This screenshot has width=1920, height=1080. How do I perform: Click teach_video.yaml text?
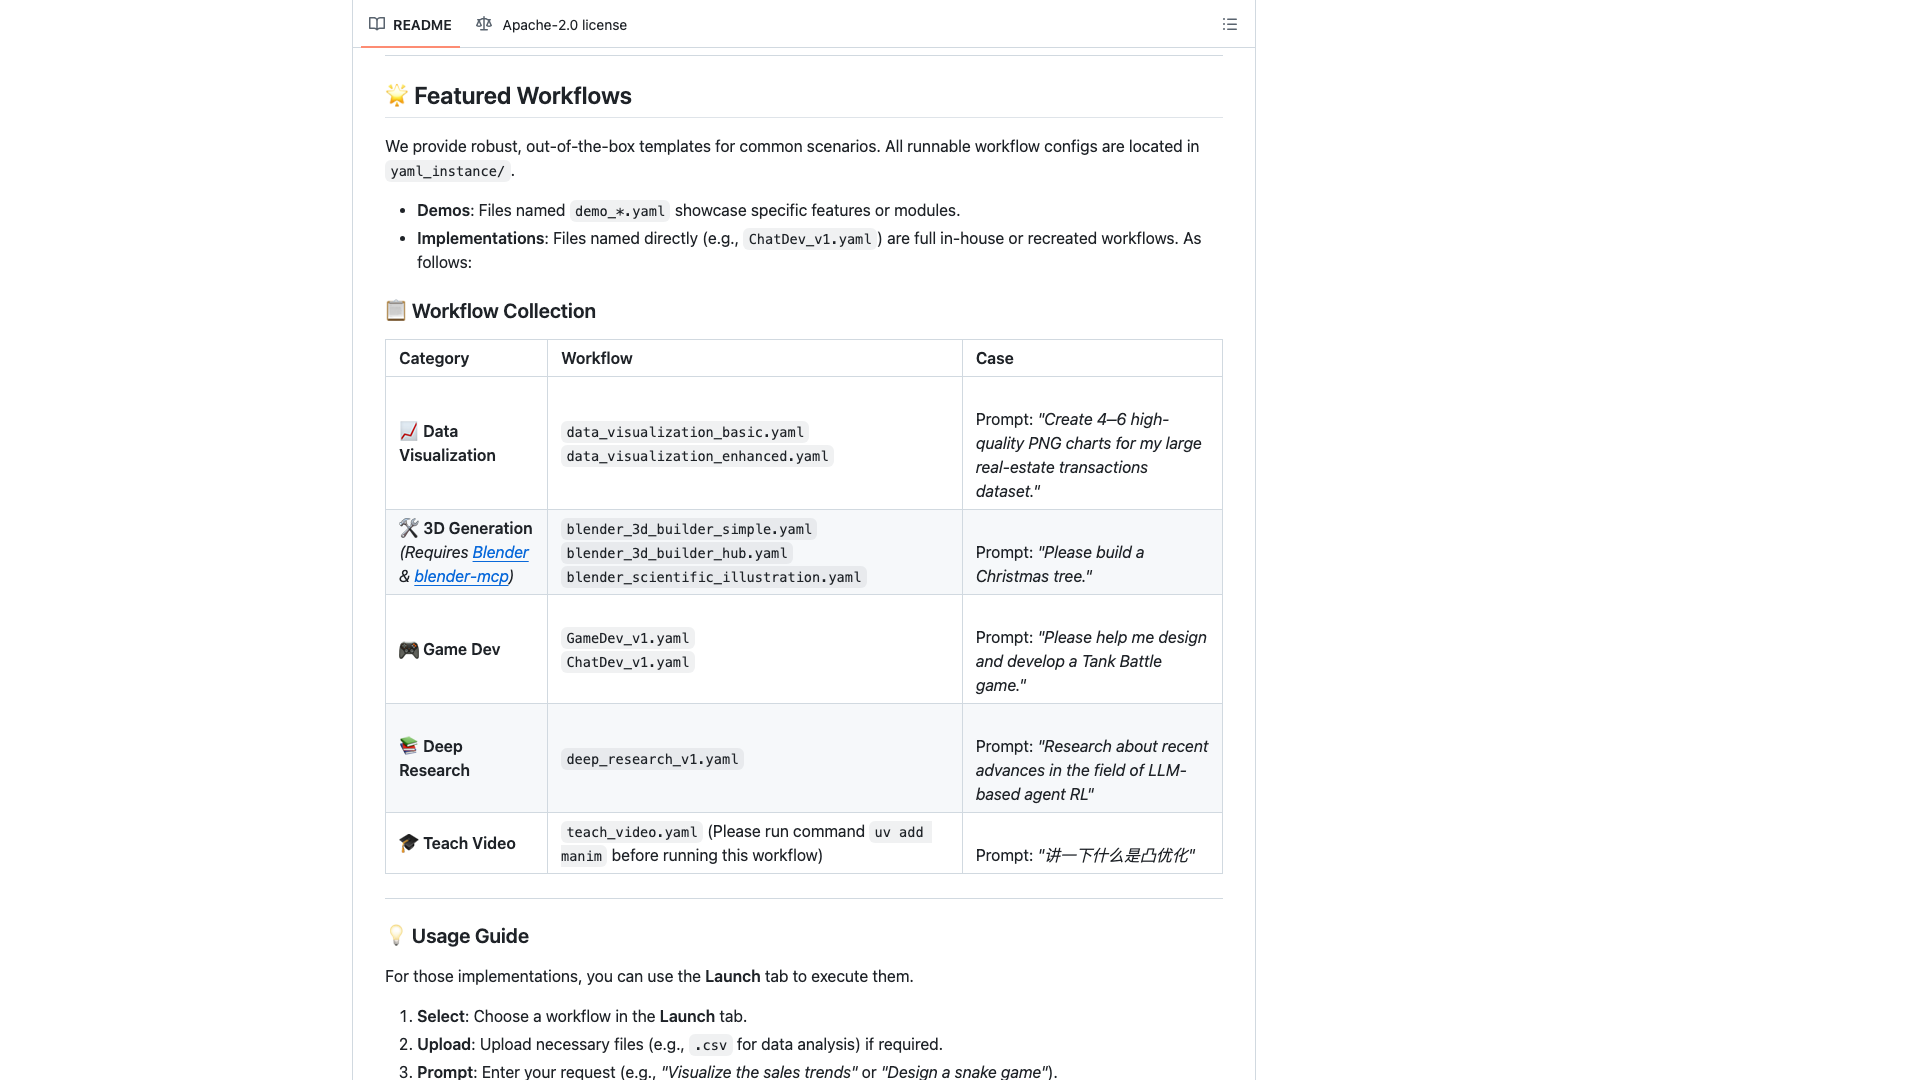[632, 832]
